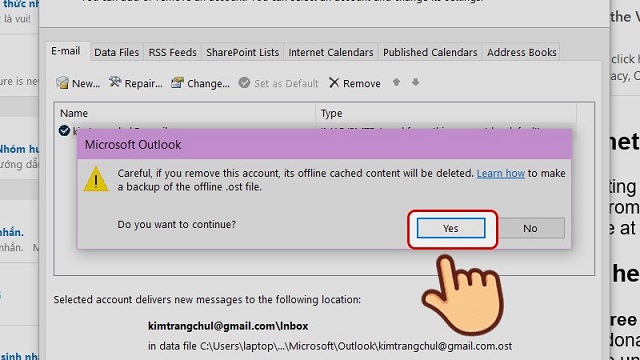The width and height of the screenshot is (640, 360).
Task: Switch to the E-mail tab
Action: (65, 51)
